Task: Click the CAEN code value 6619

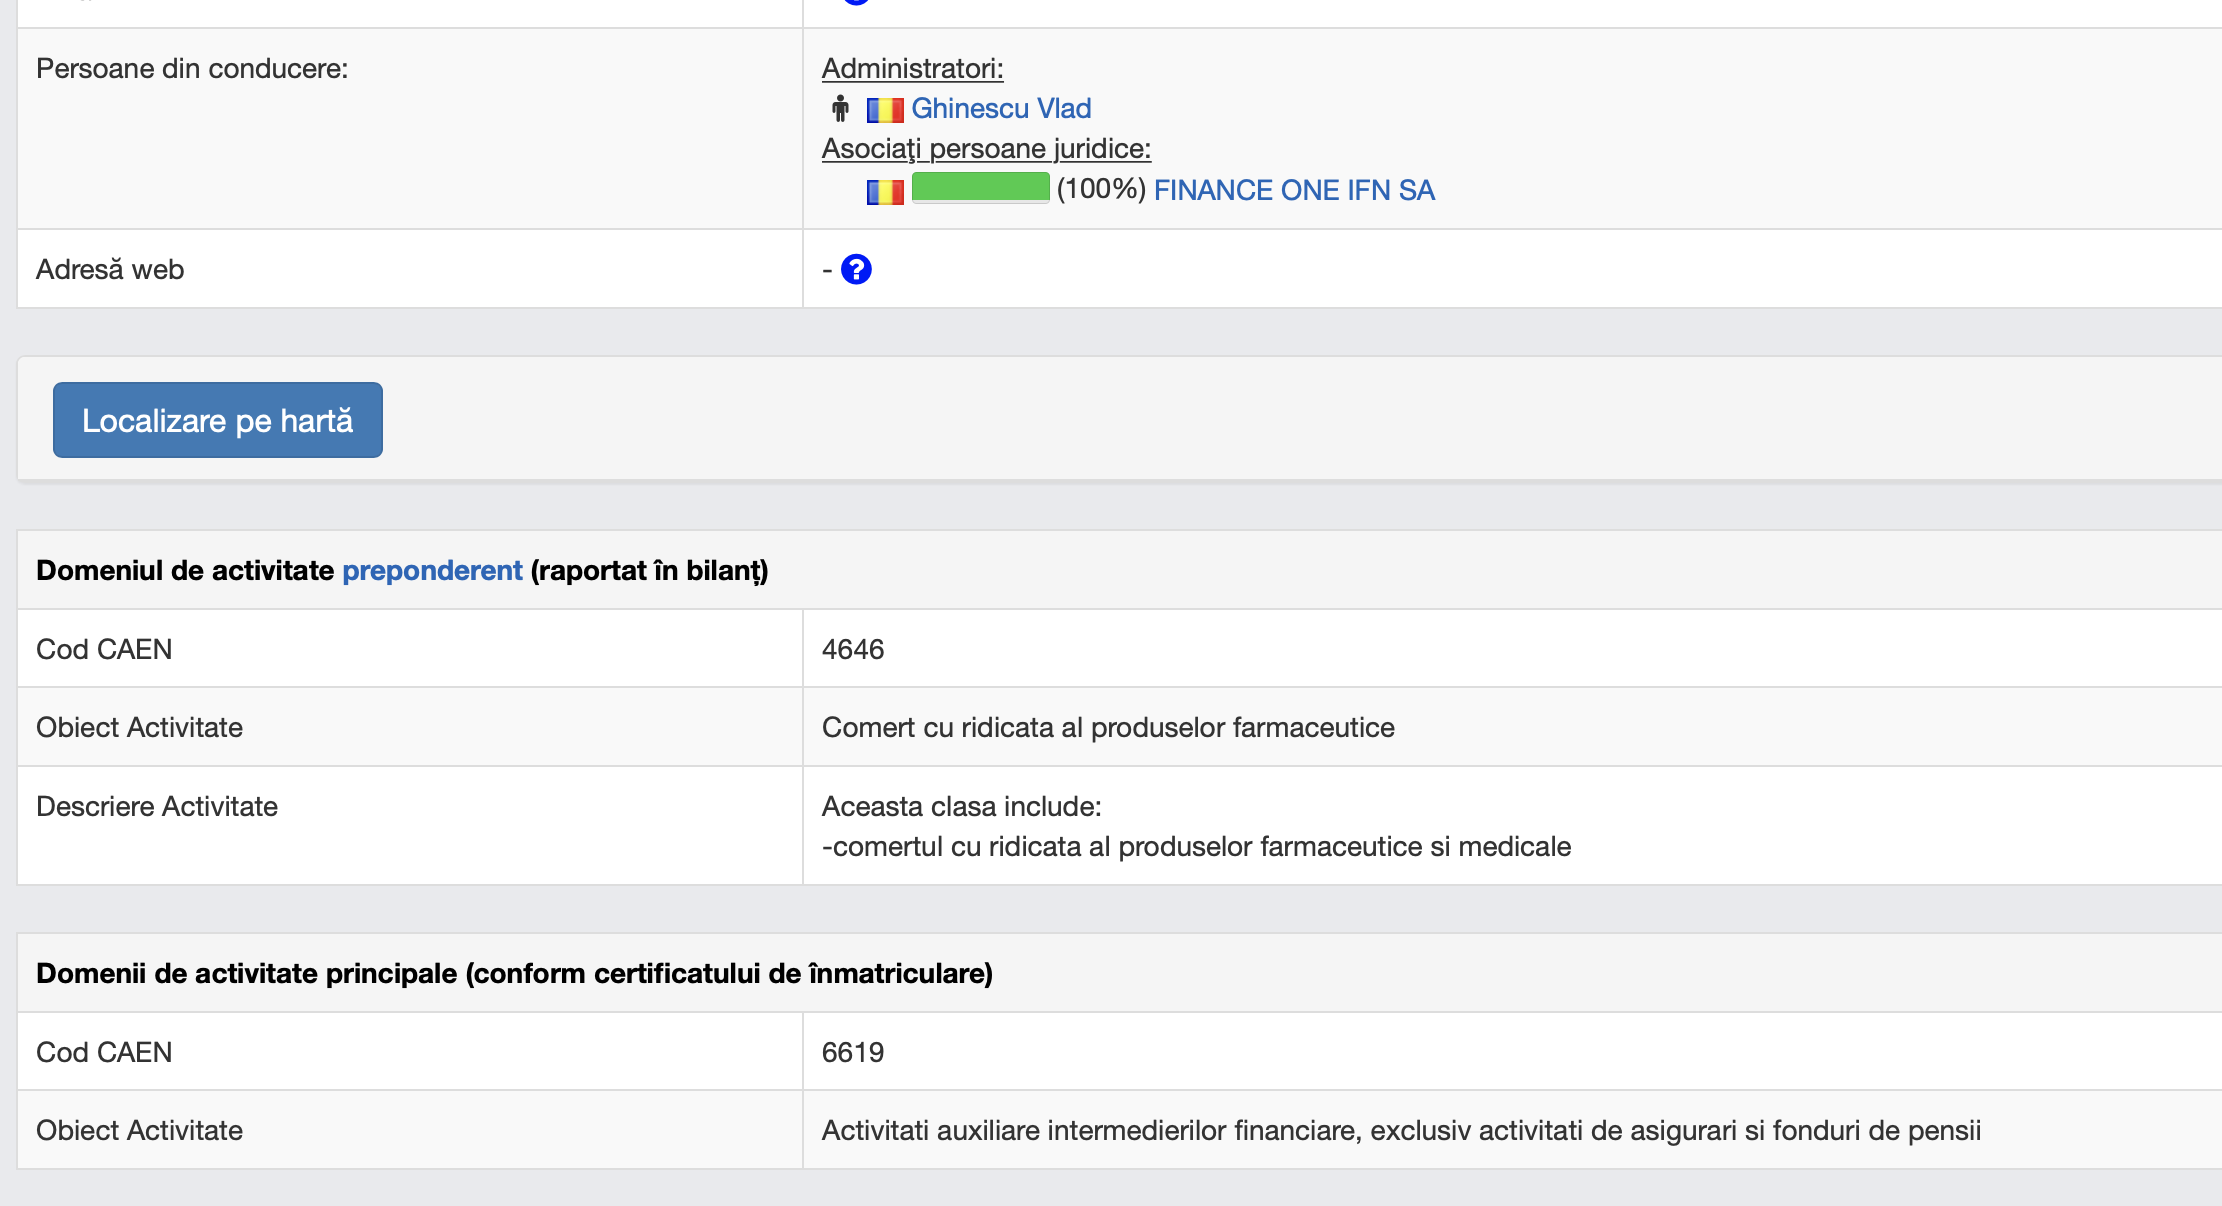Action: click(853, 1052)
